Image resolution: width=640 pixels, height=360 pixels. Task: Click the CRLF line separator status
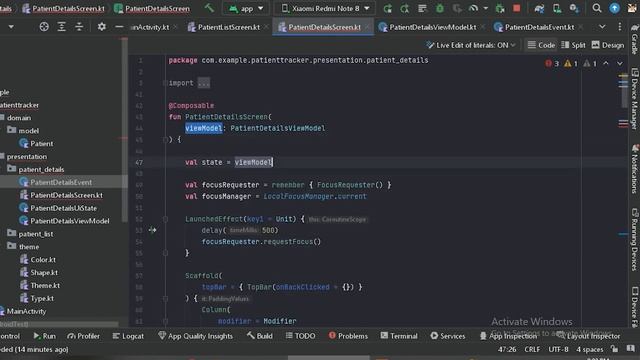[532, 349]
